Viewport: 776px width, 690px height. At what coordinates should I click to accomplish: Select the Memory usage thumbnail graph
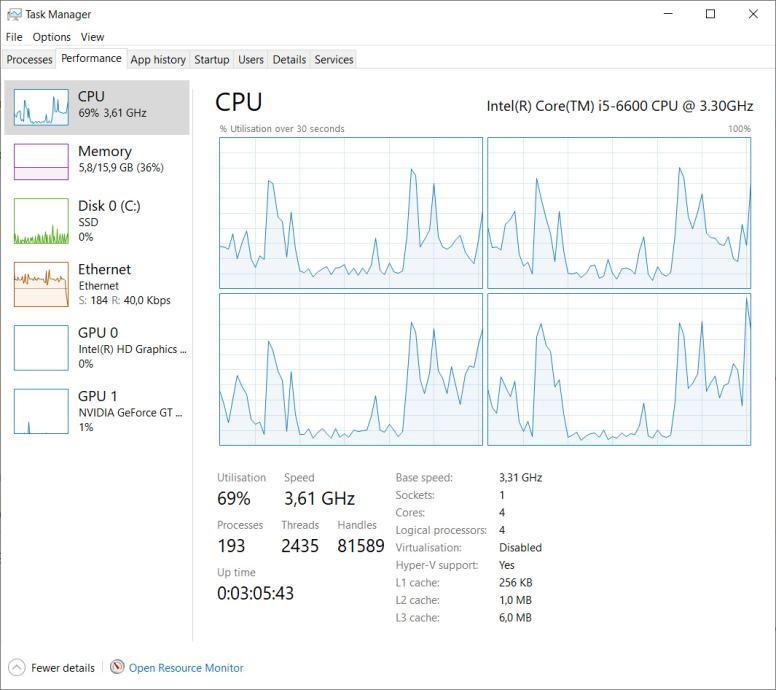tap(41, 160)
